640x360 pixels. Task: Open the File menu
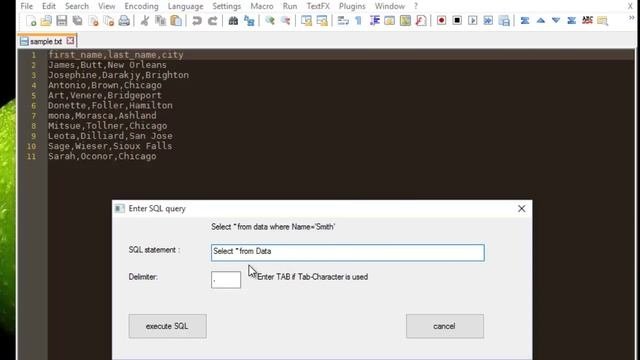click(x=27, y=6)
